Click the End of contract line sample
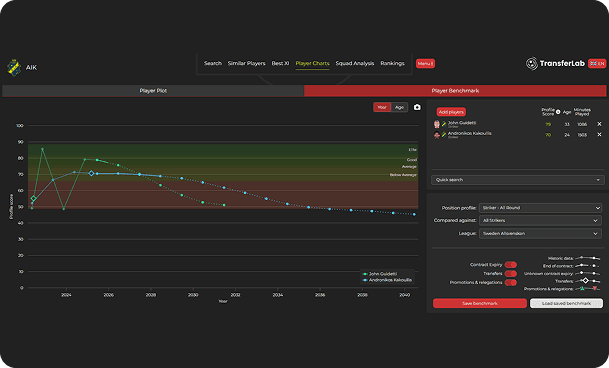This screenshot has height=368, width=609. coord(587,266)
